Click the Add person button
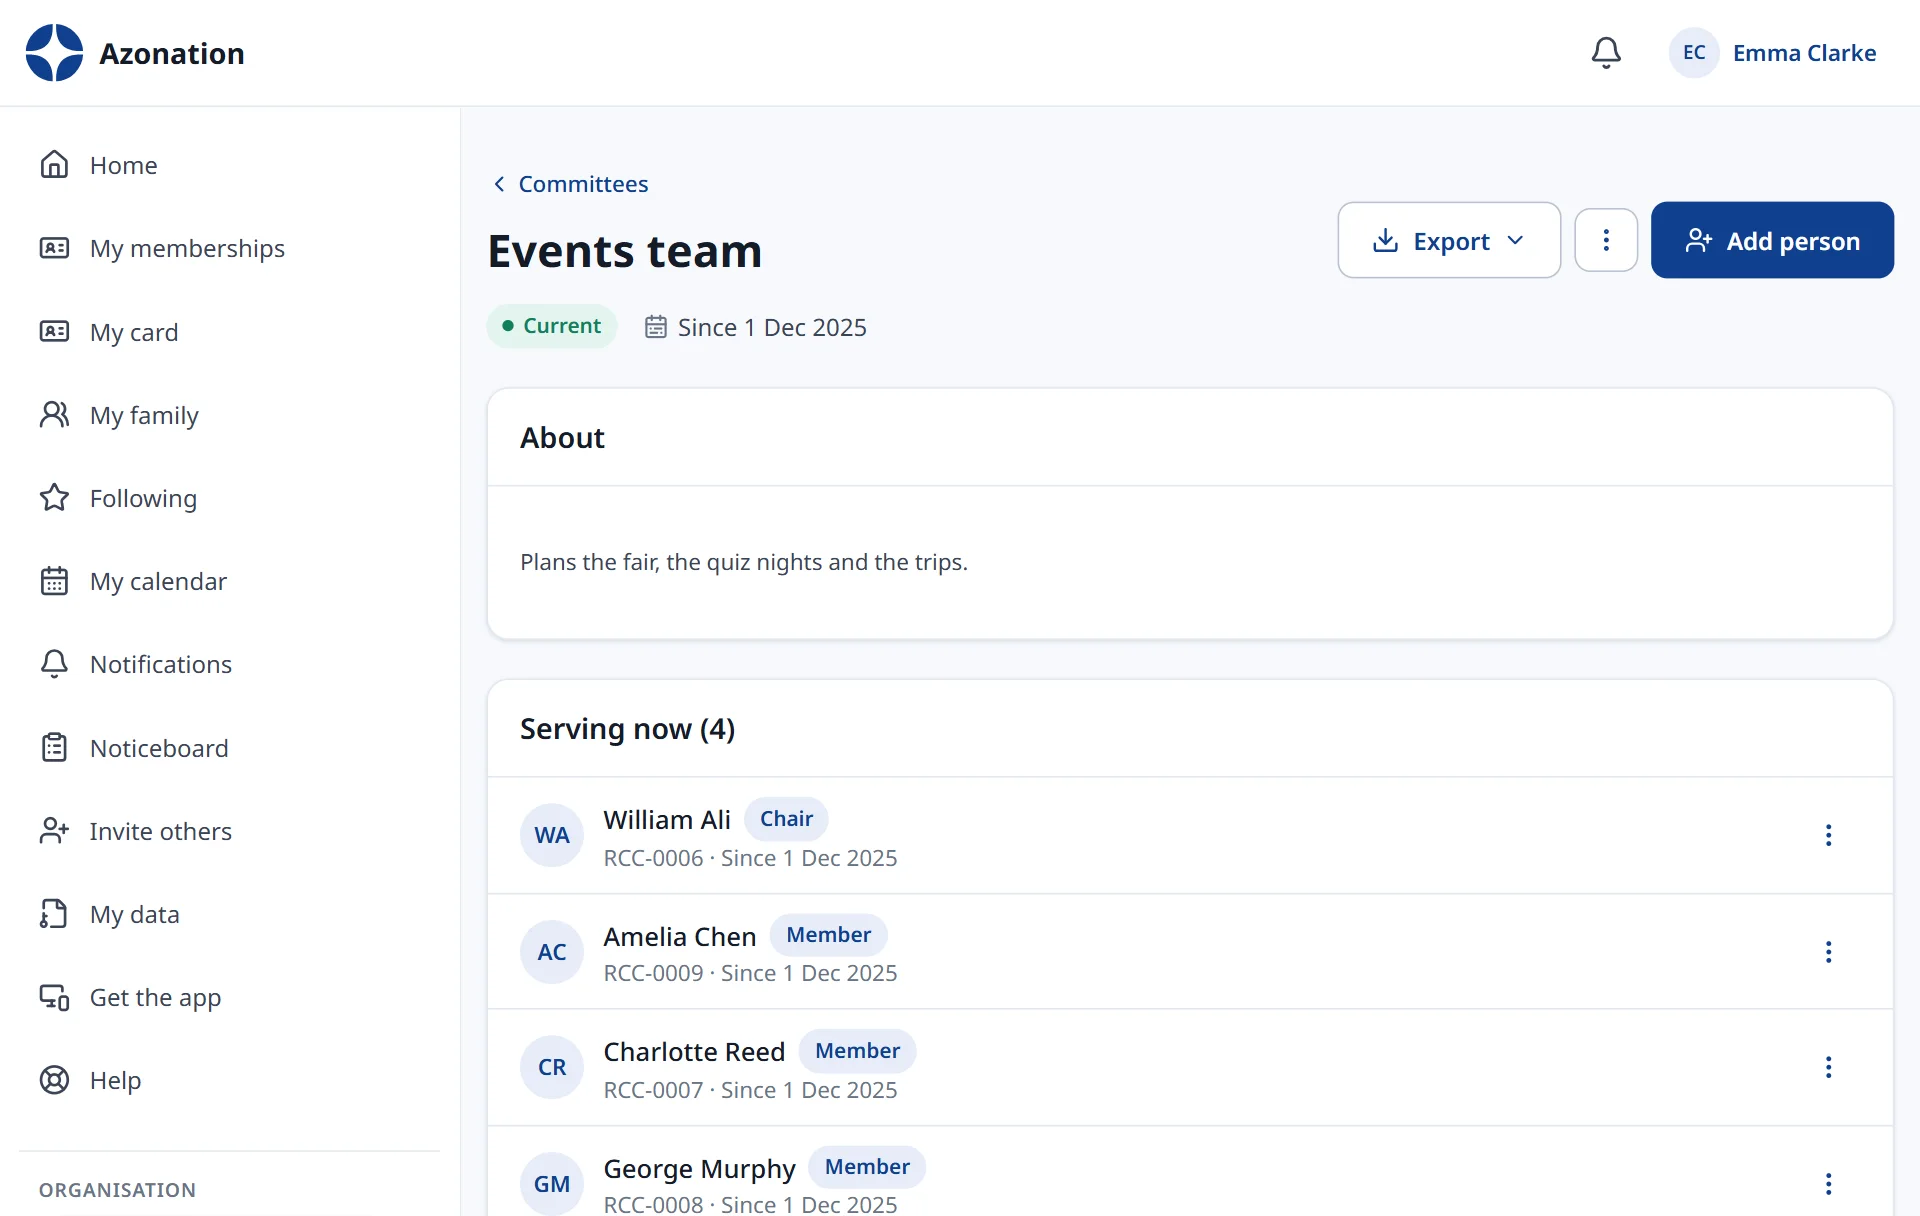Screen dimensions: 1920x1216 coord(1772,240)
